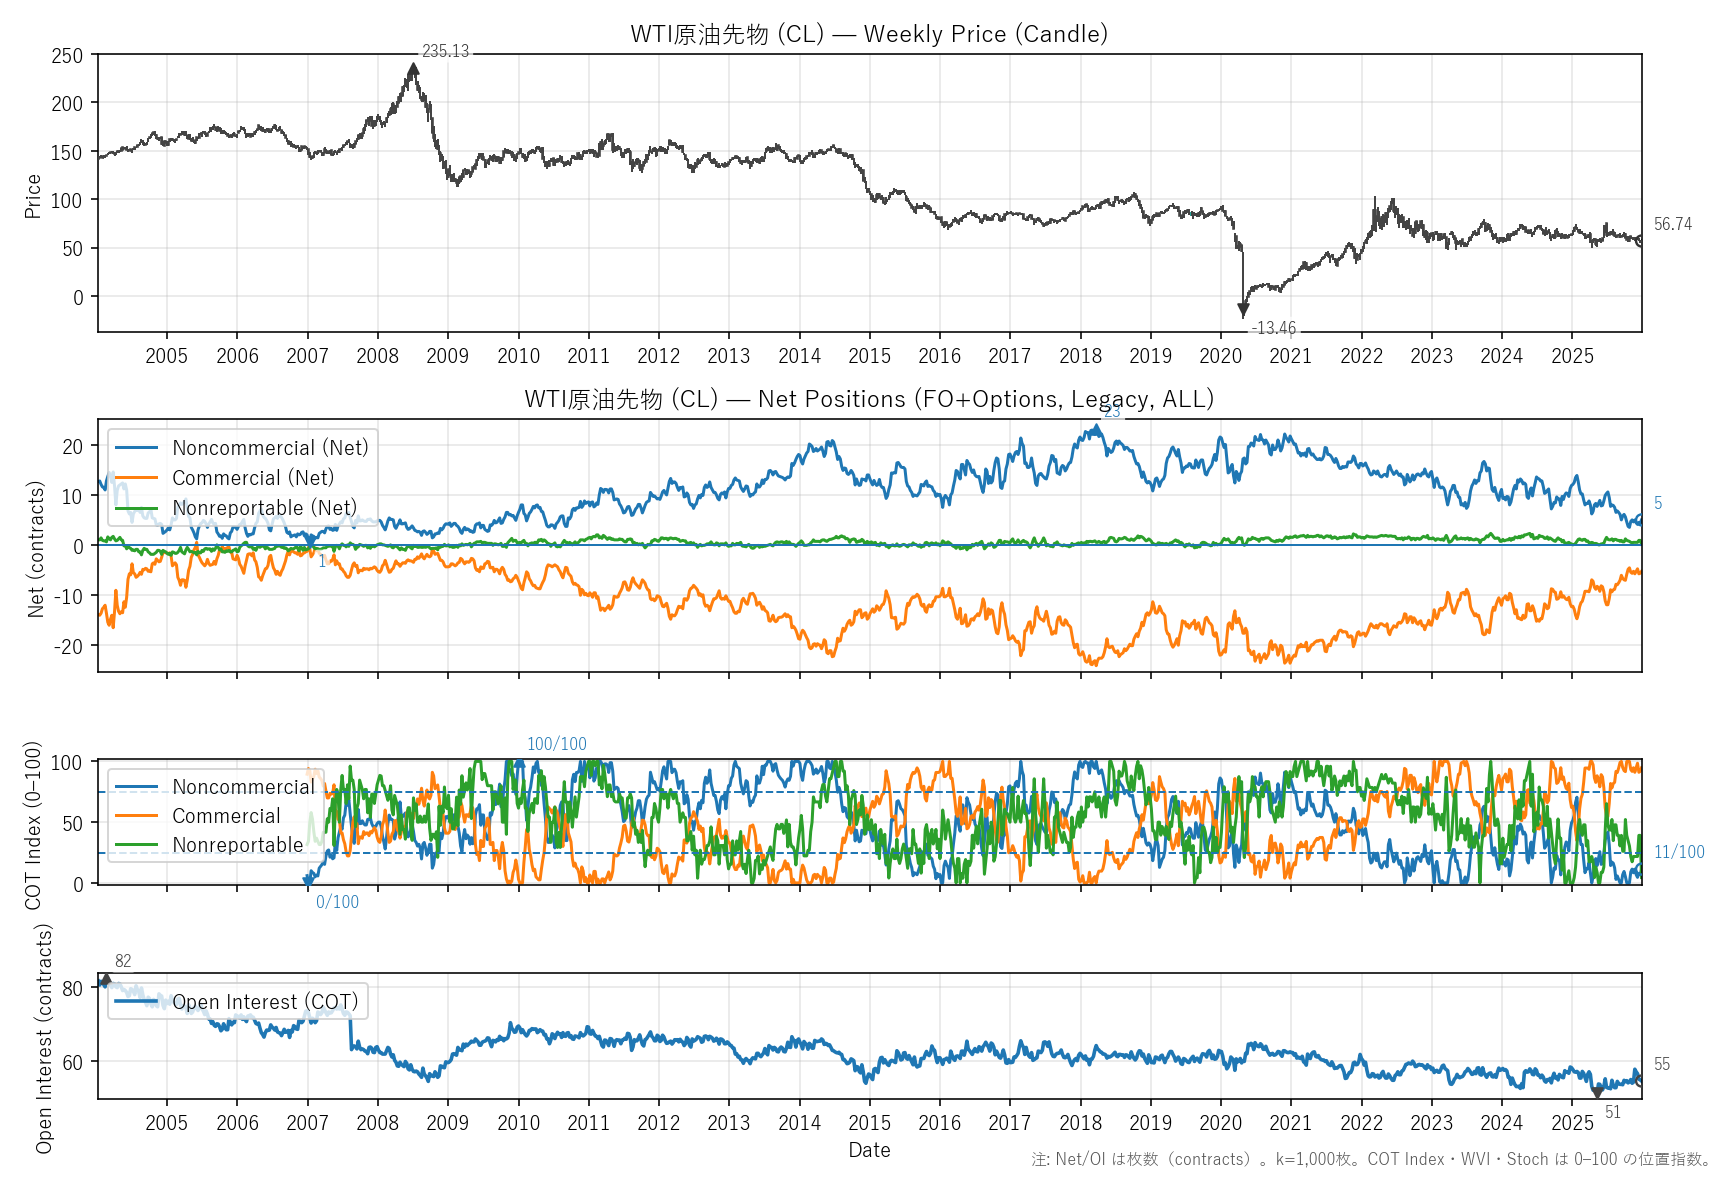Click the Net Positions chart title
This screenshot has height=1180, width=1728.
(x=868, y=399)
